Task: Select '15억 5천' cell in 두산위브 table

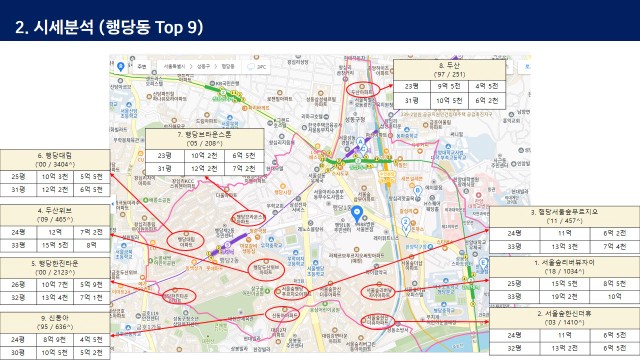Action: [55, 245]
